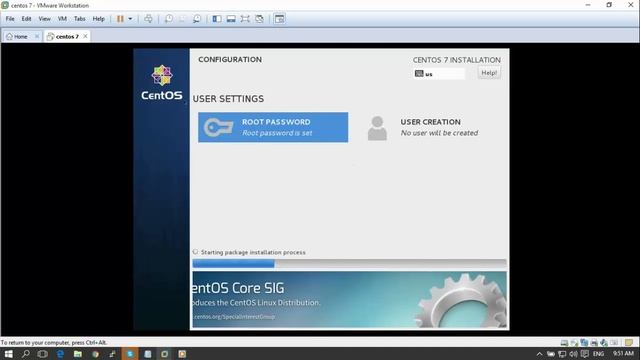Image resolution: width=640 pixels, height=360 pixels.
Task: Open the Windows Start menu
Action: coord(8,354)
